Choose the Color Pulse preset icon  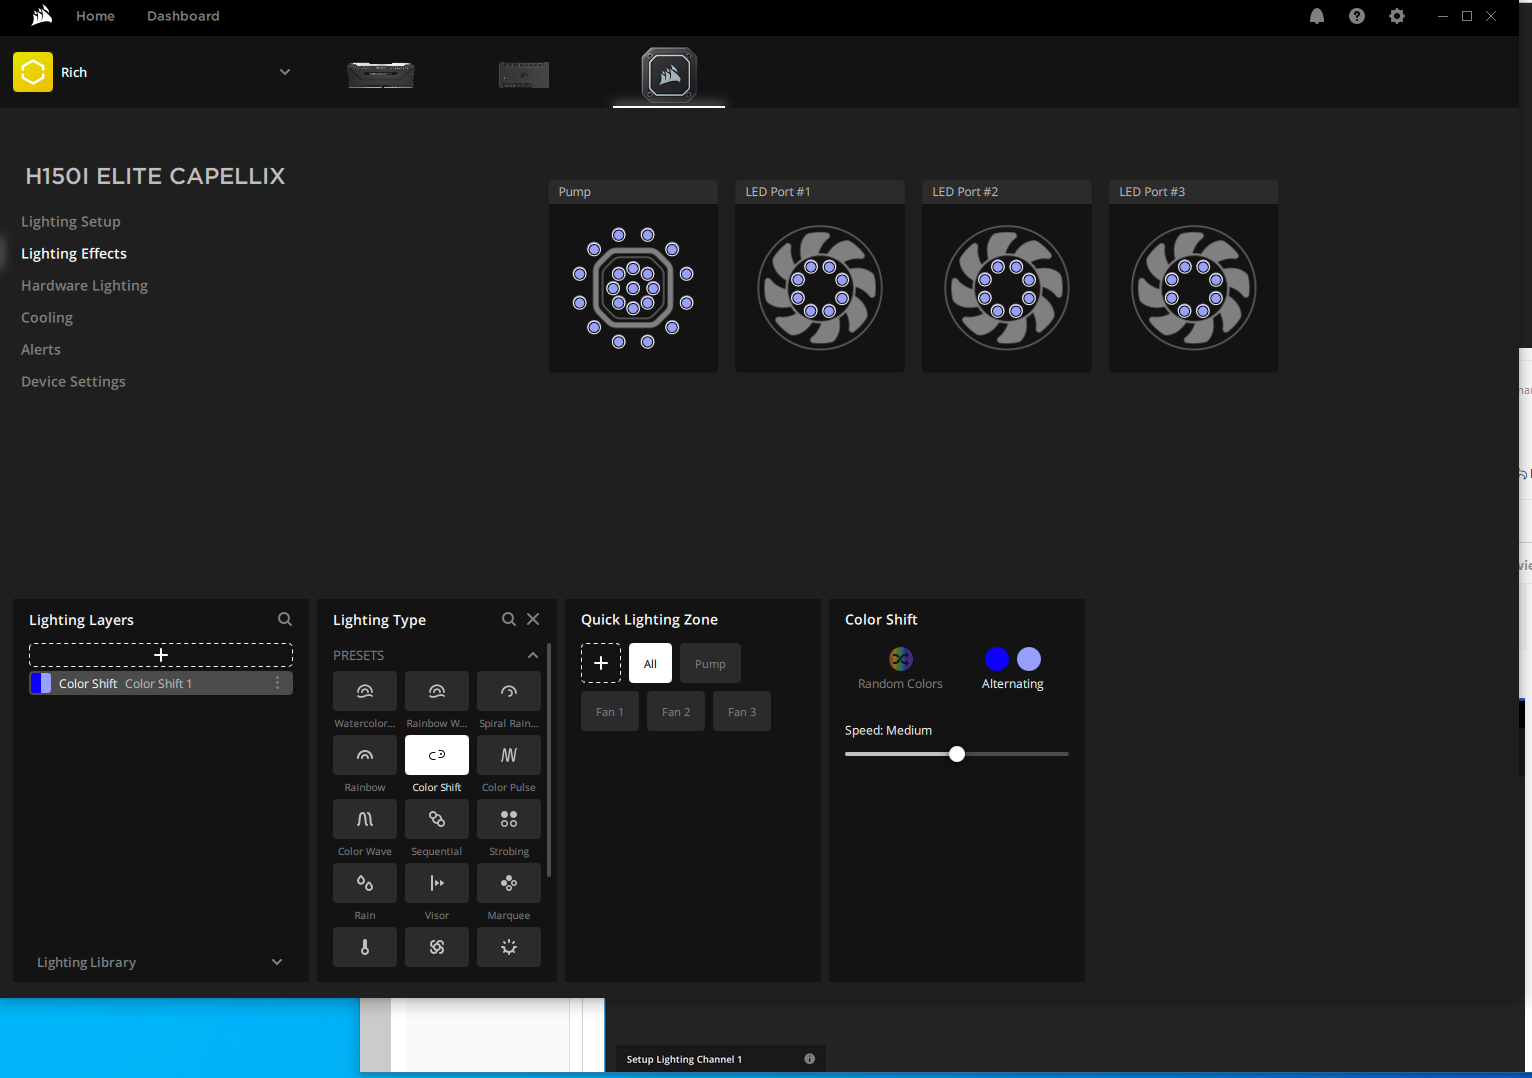click(509, 755)
